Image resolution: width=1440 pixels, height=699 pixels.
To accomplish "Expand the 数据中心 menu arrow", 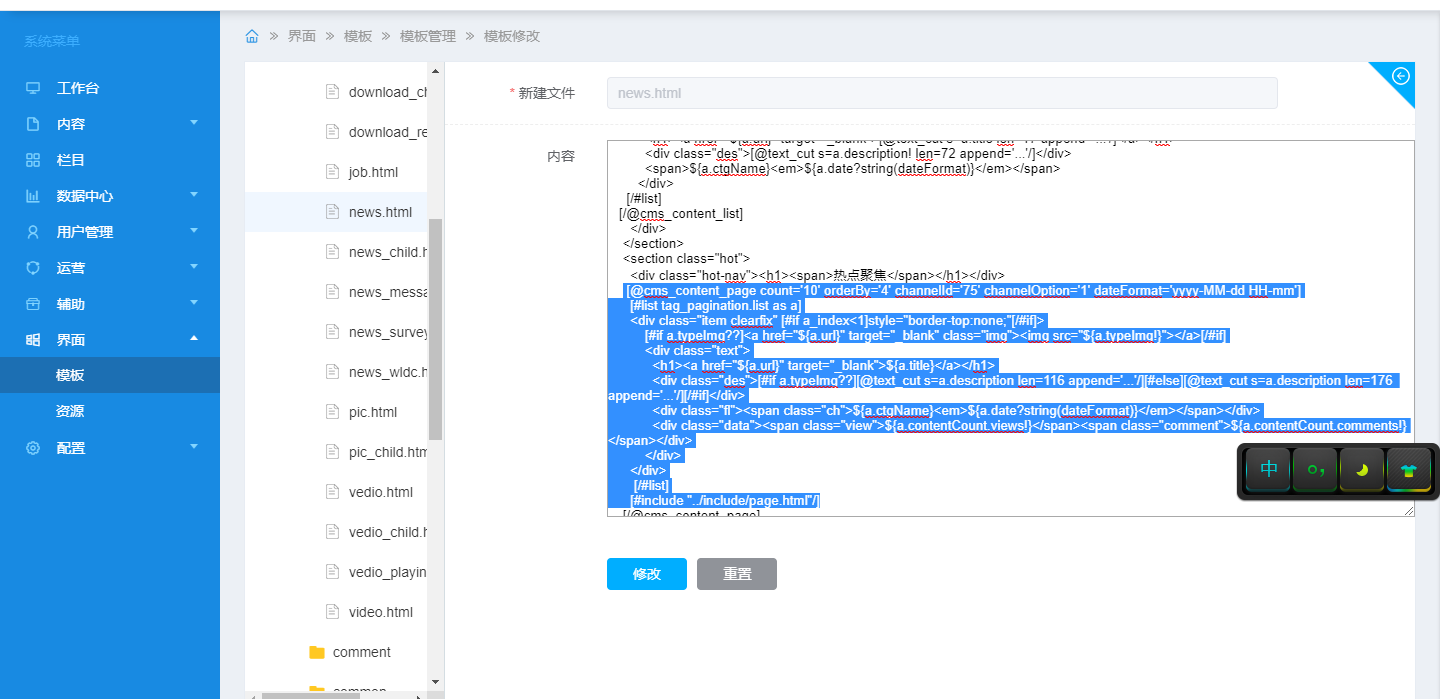I will pyautogui.click(x=194, y=194).
